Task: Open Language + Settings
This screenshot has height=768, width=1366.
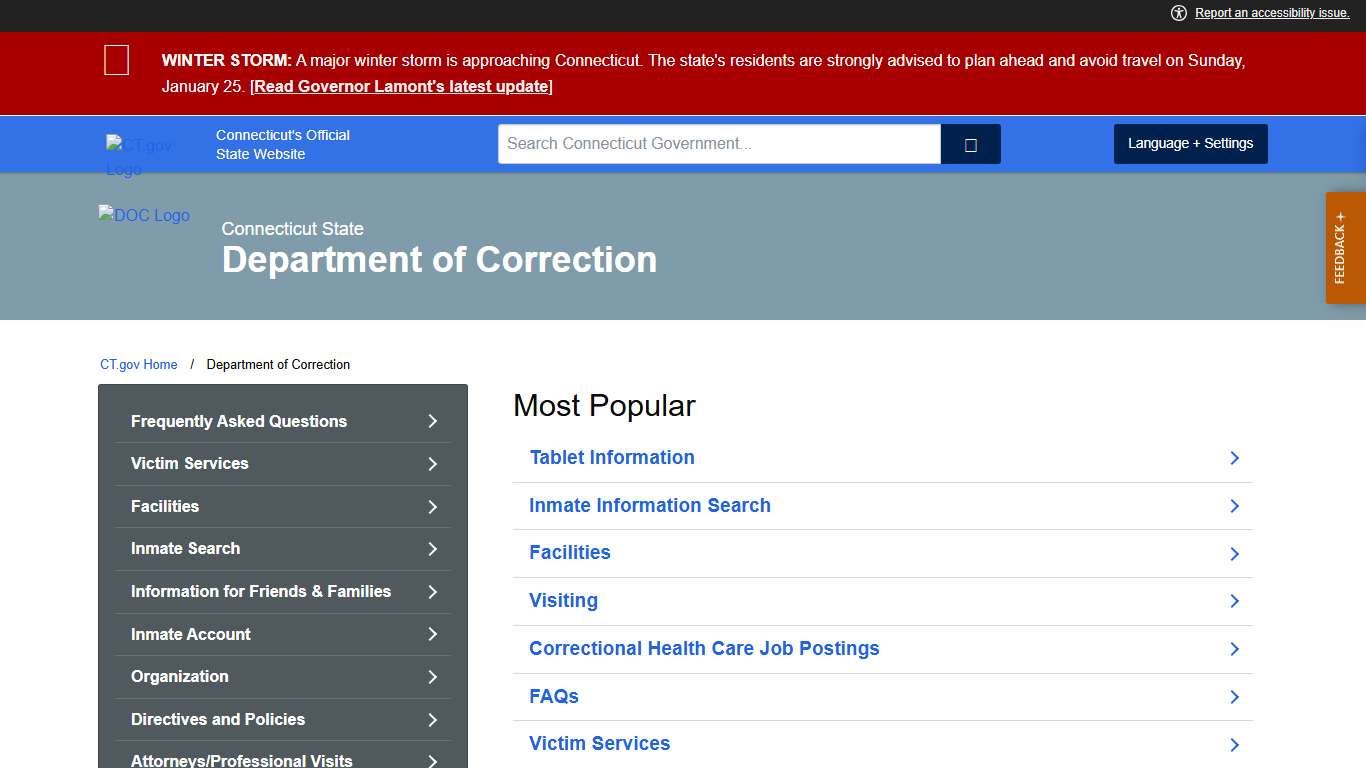Action: click(x=1190, y=143)
